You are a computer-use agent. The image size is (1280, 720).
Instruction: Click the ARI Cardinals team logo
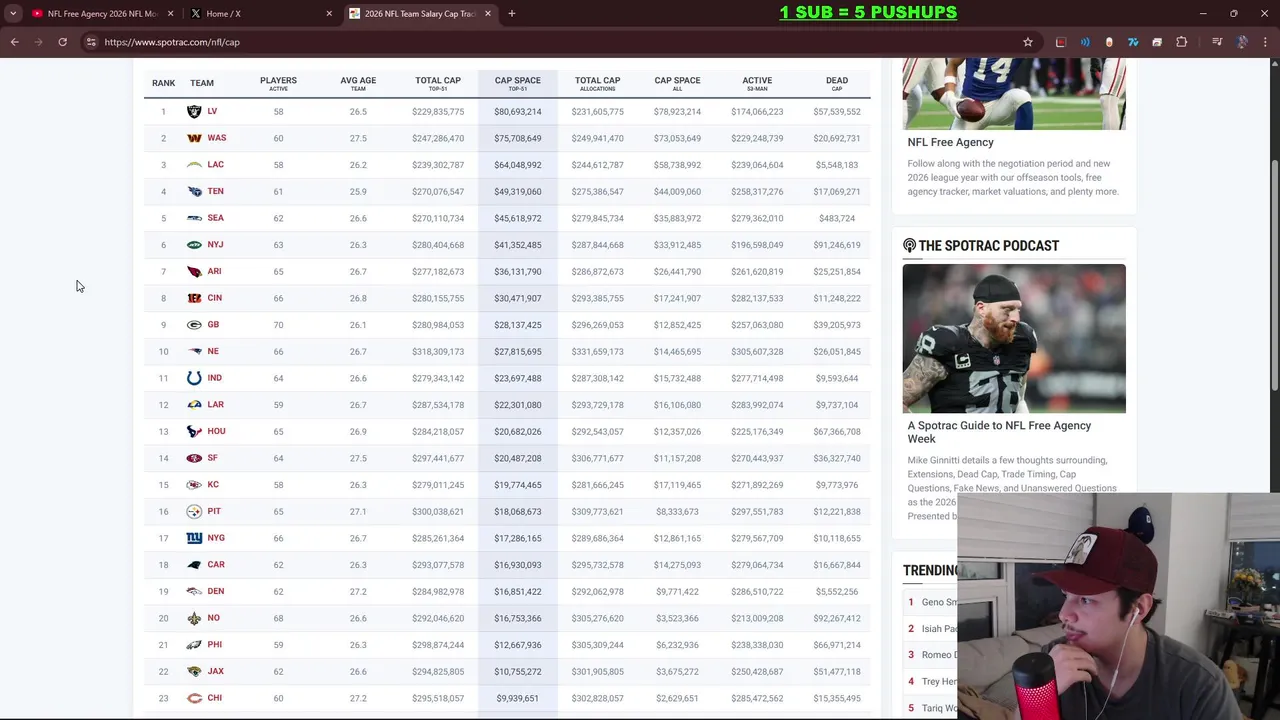(194, 271)
